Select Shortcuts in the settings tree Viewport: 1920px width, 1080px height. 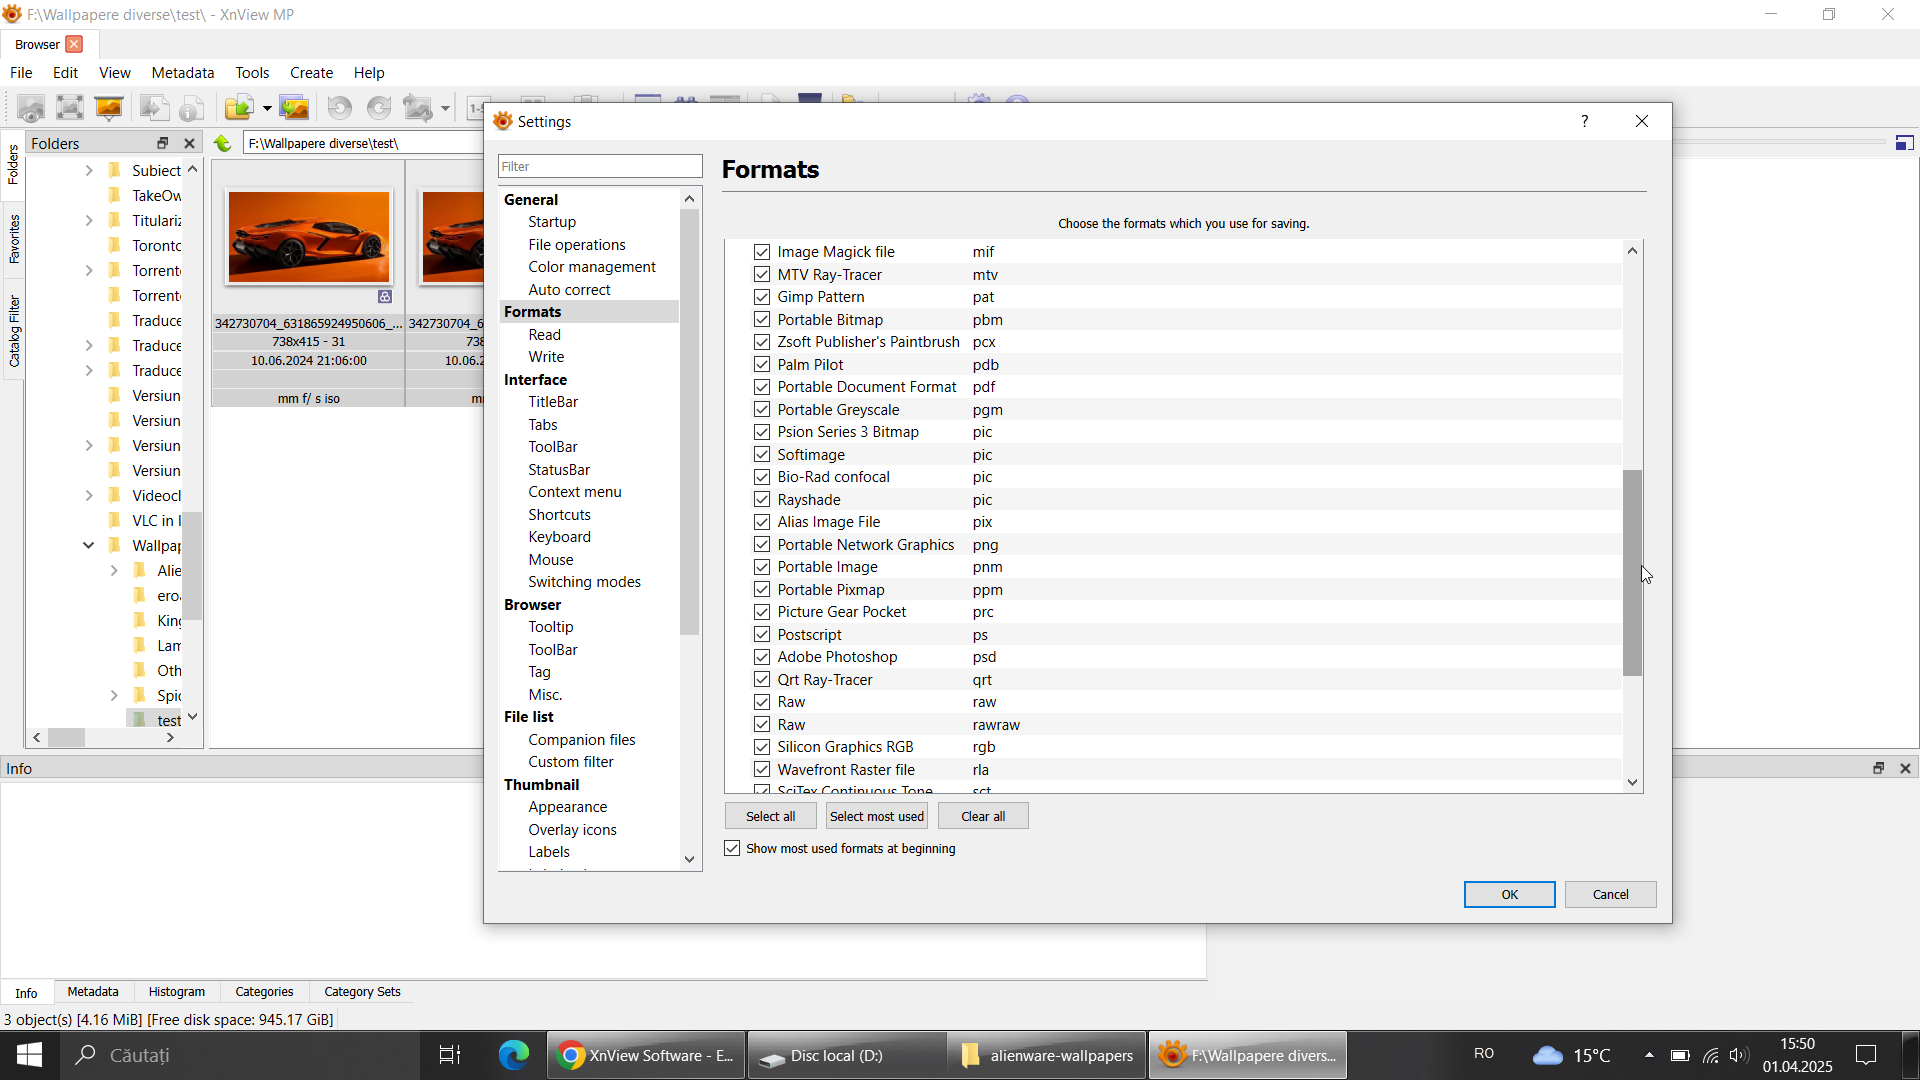point(559,515)
